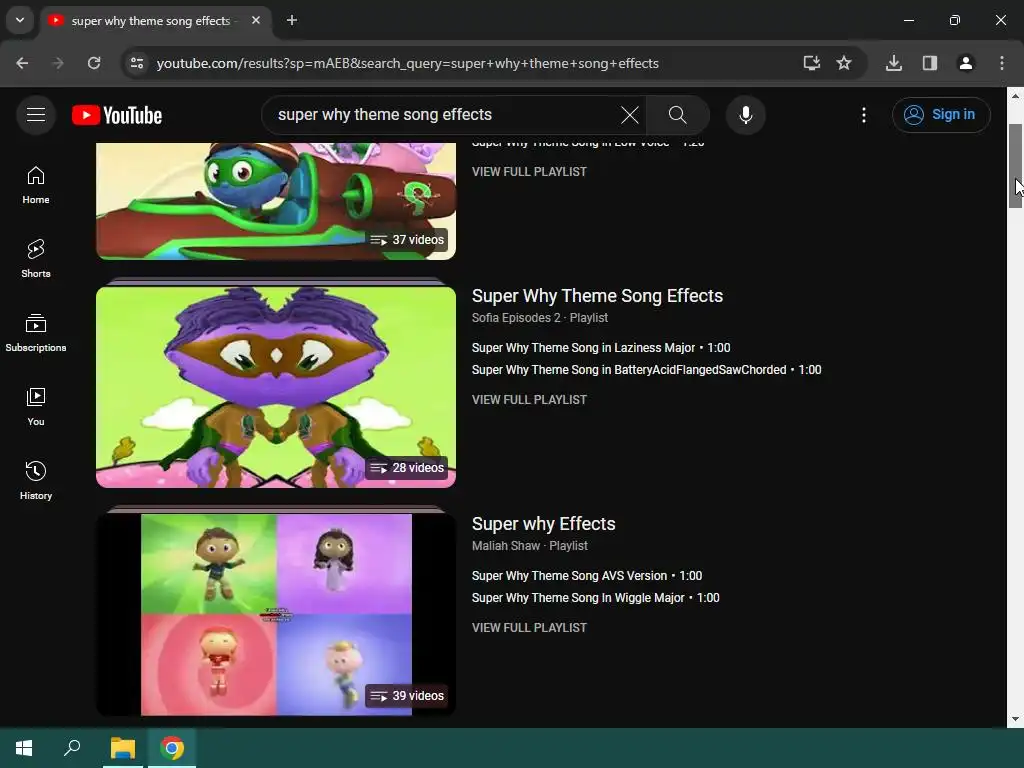Open the YouTube guide hamburger menu

(x=36, y=115)
